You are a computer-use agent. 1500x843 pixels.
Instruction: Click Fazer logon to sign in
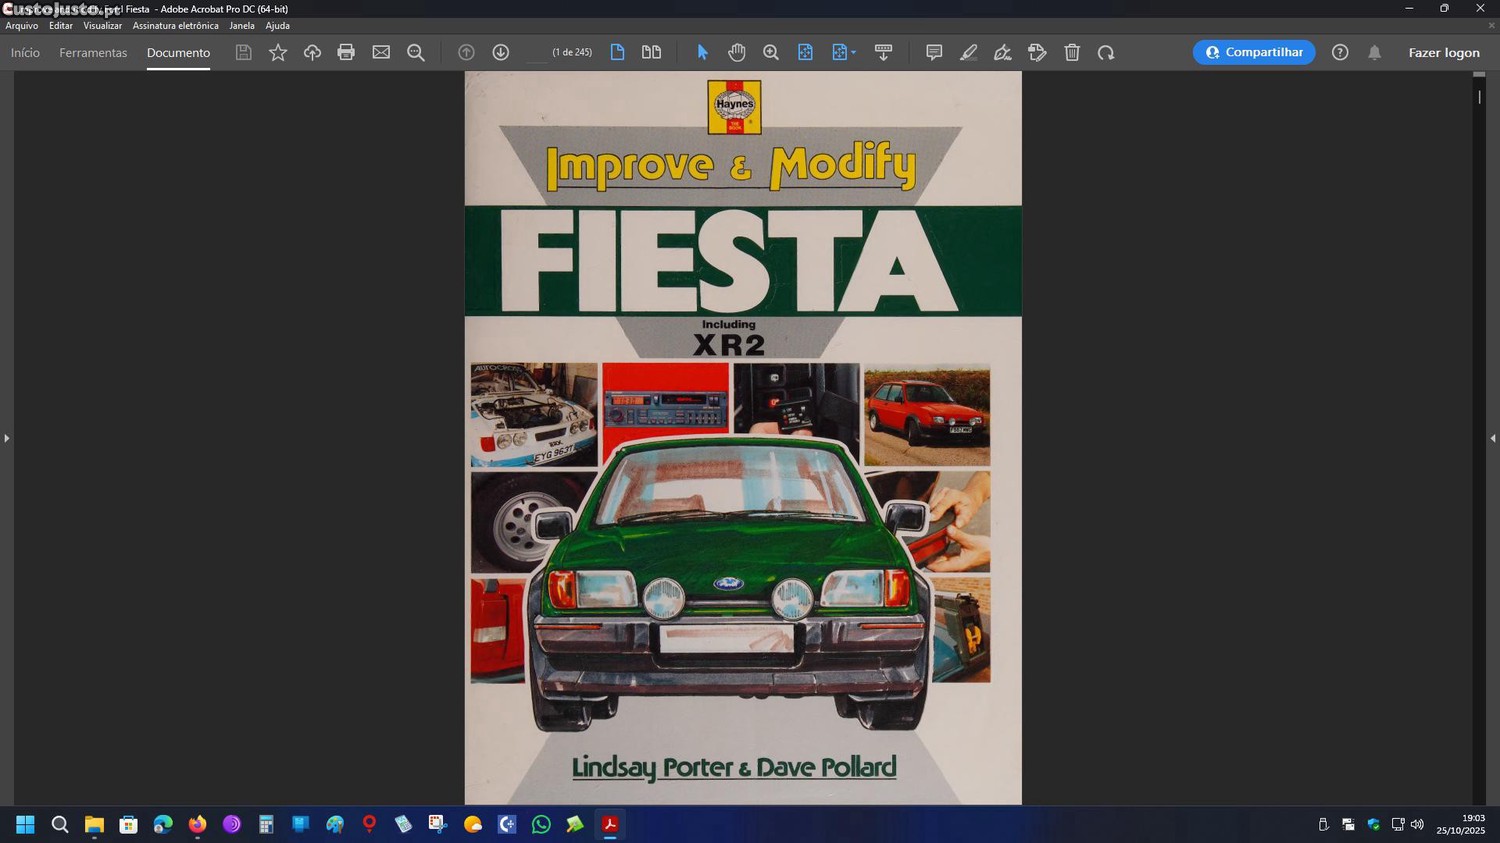pyautogui.click(x=1443, y=52)
